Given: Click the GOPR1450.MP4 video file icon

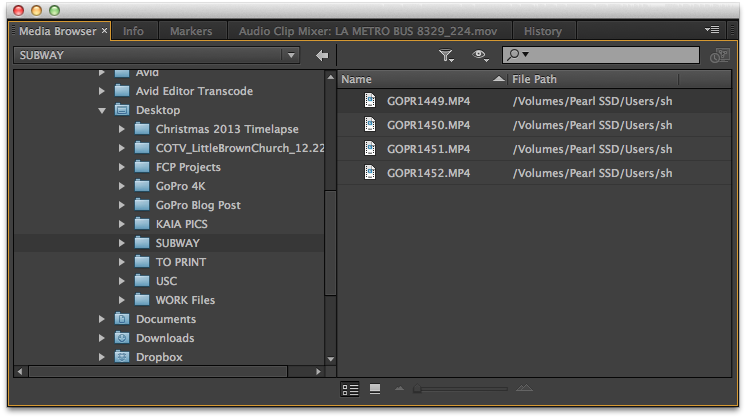Looking at the screenshot, I should click(x=370, y=125).
